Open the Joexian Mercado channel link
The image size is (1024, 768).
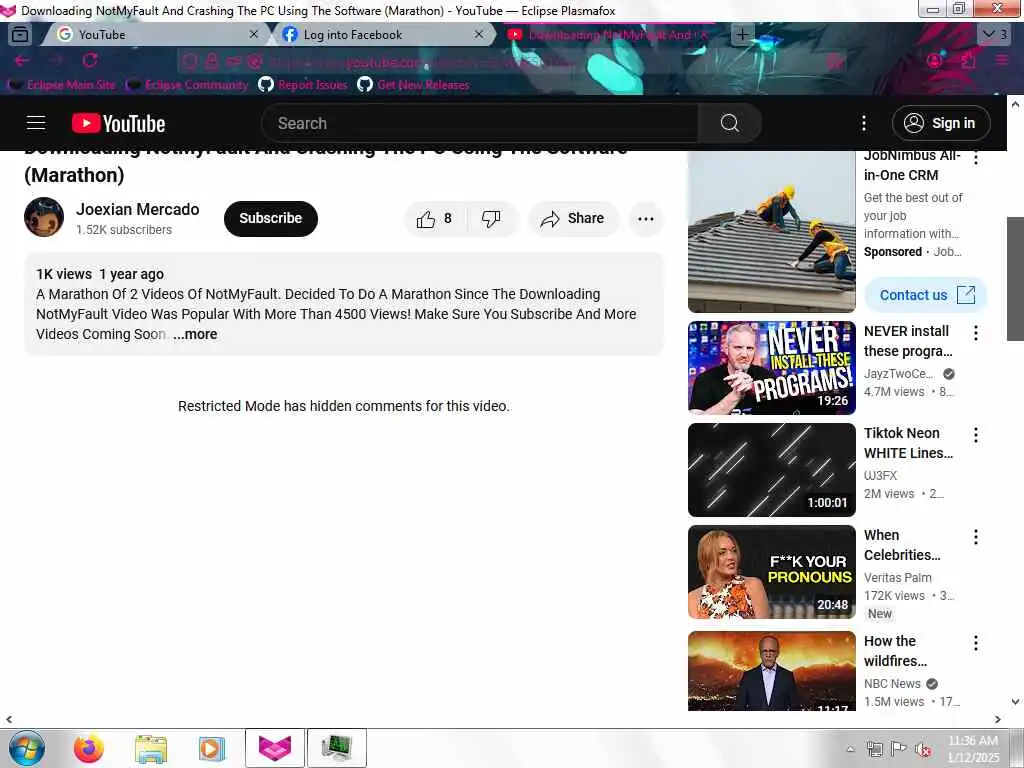coord(137,209)
